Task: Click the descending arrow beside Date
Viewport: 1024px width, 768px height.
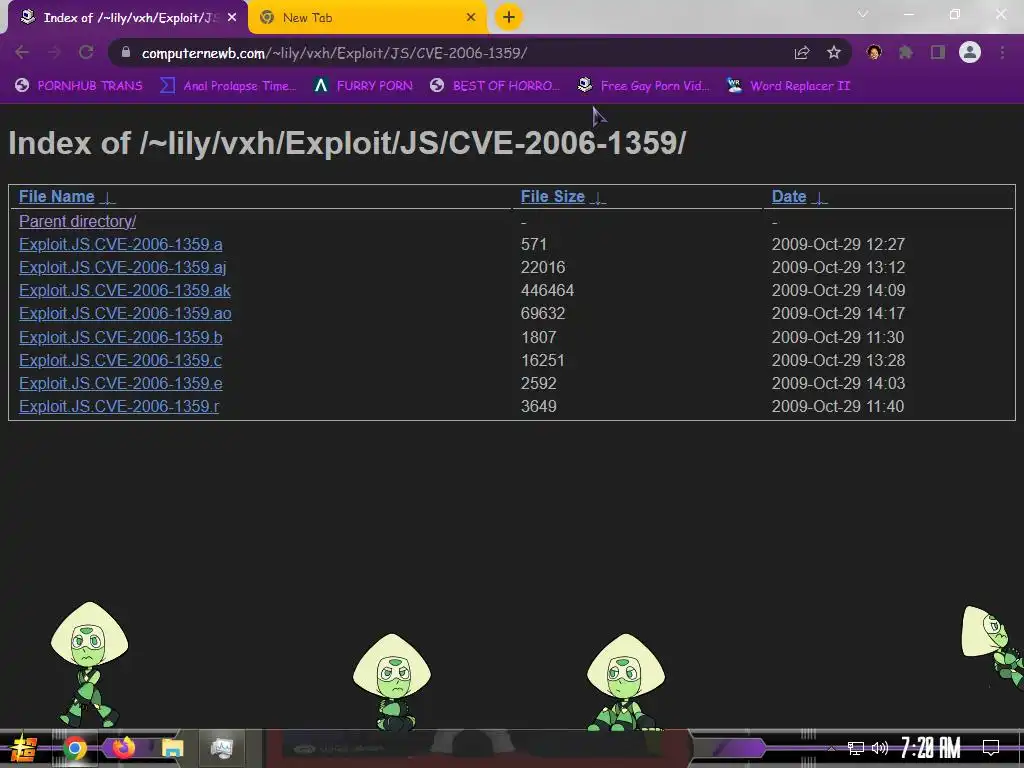Action: (819, 198)
